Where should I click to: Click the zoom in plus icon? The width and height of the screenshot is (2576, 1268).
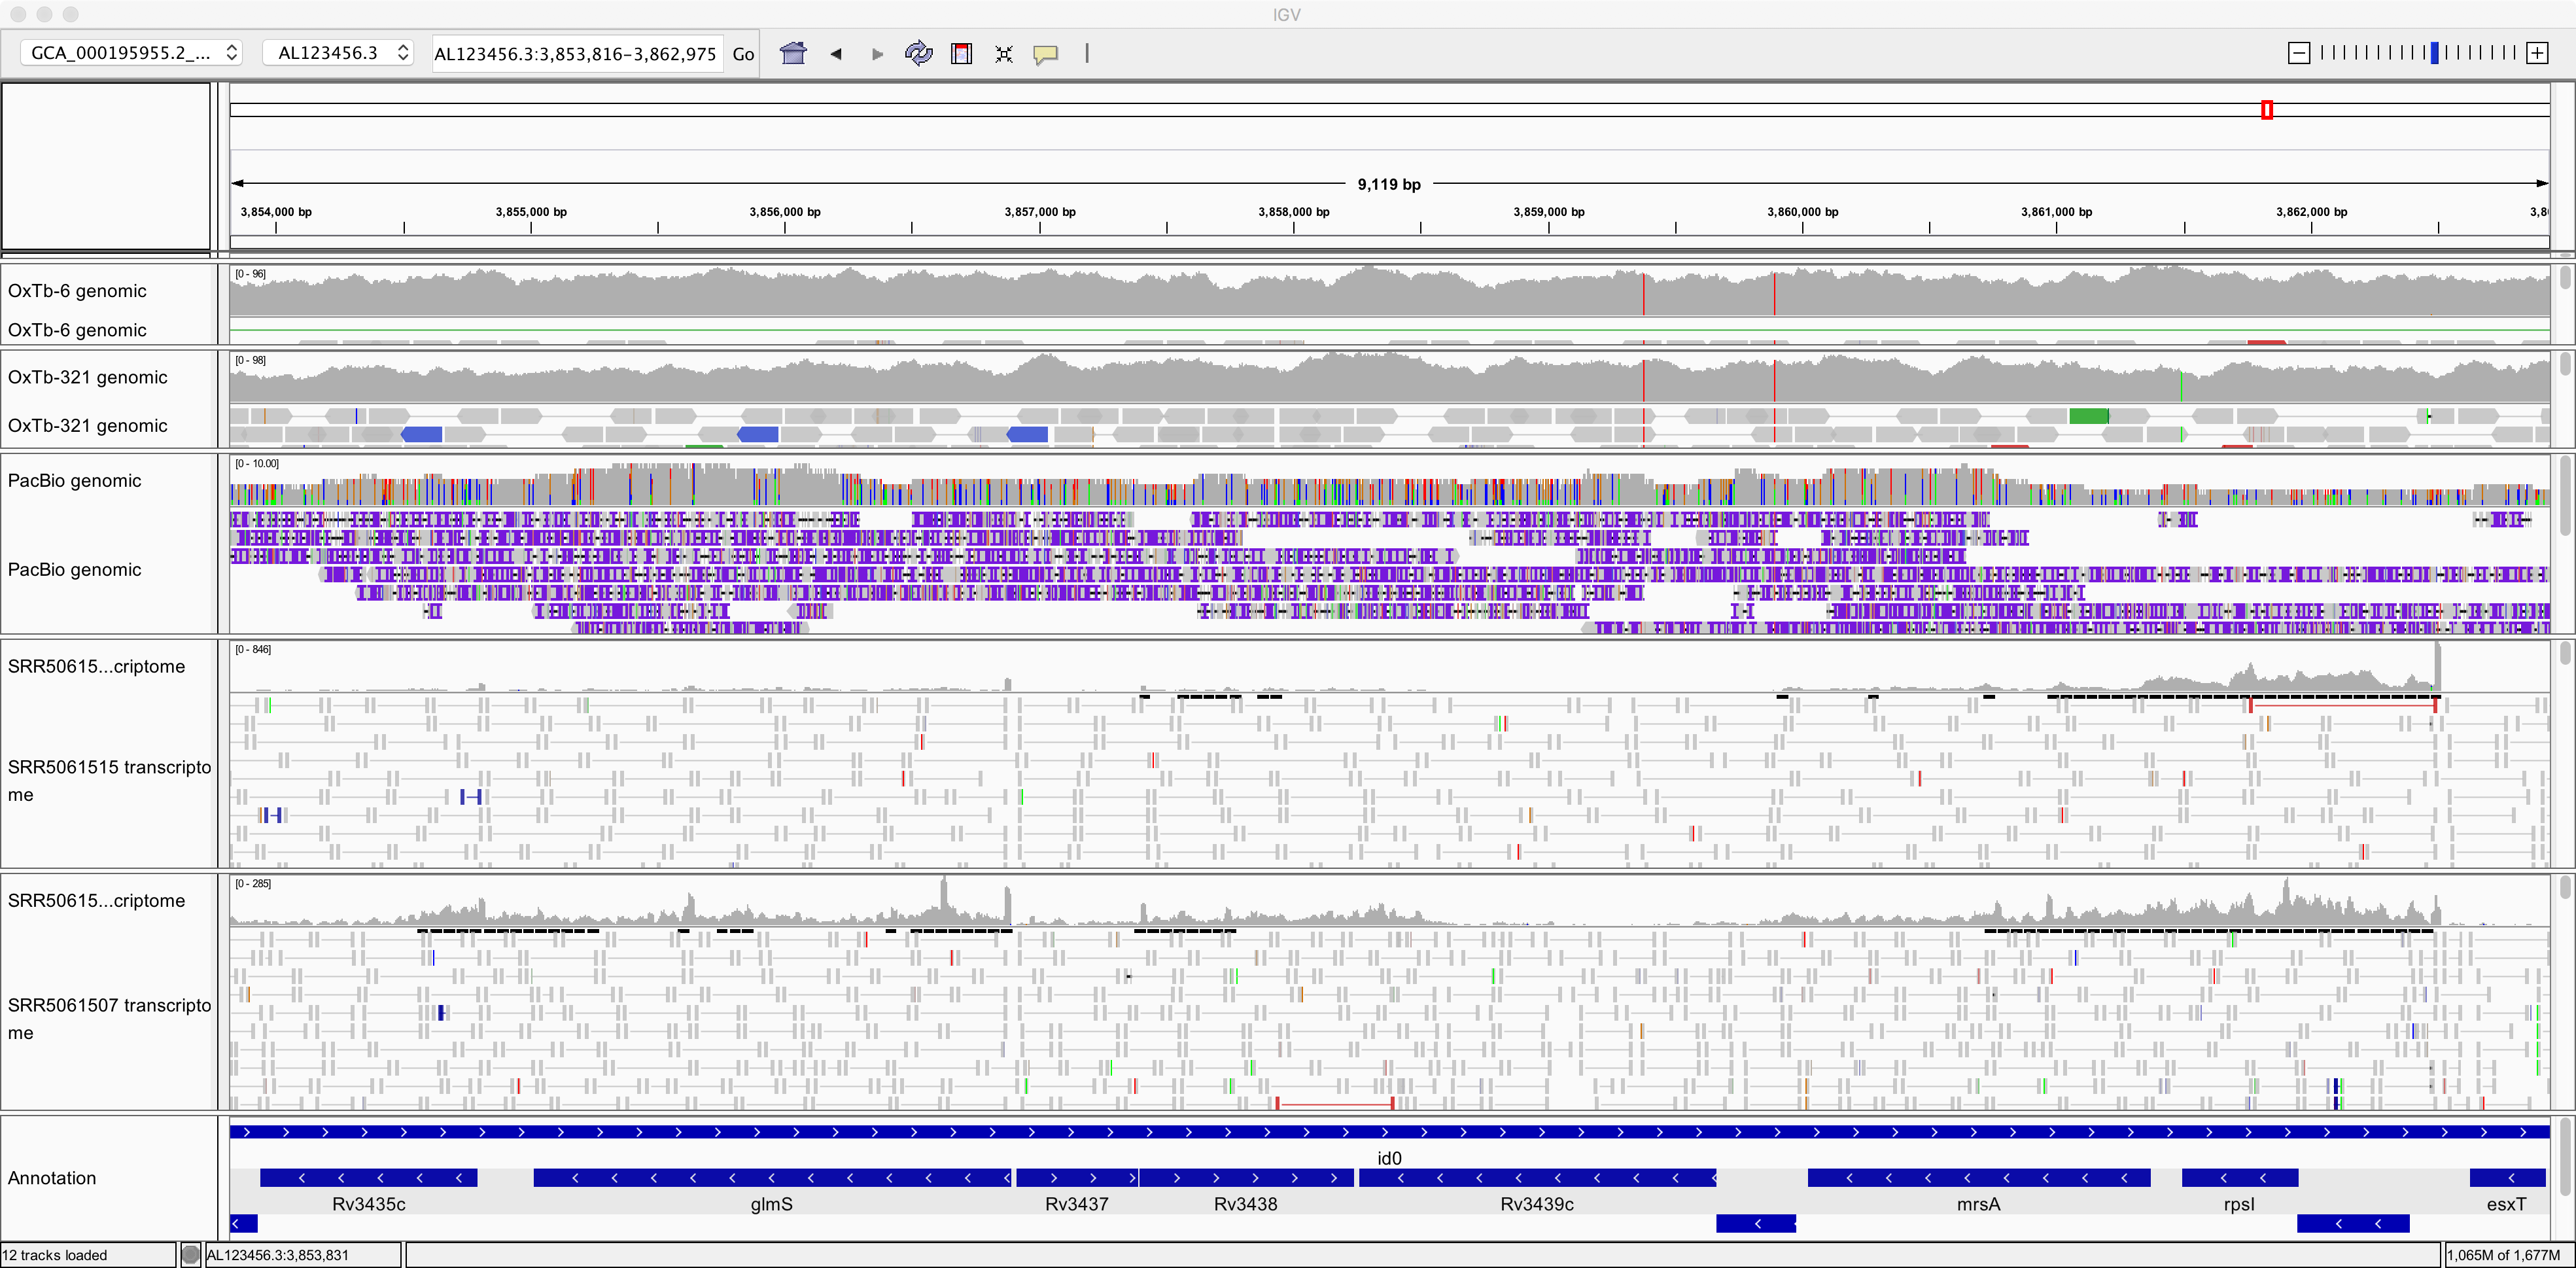coord(2537,53)
